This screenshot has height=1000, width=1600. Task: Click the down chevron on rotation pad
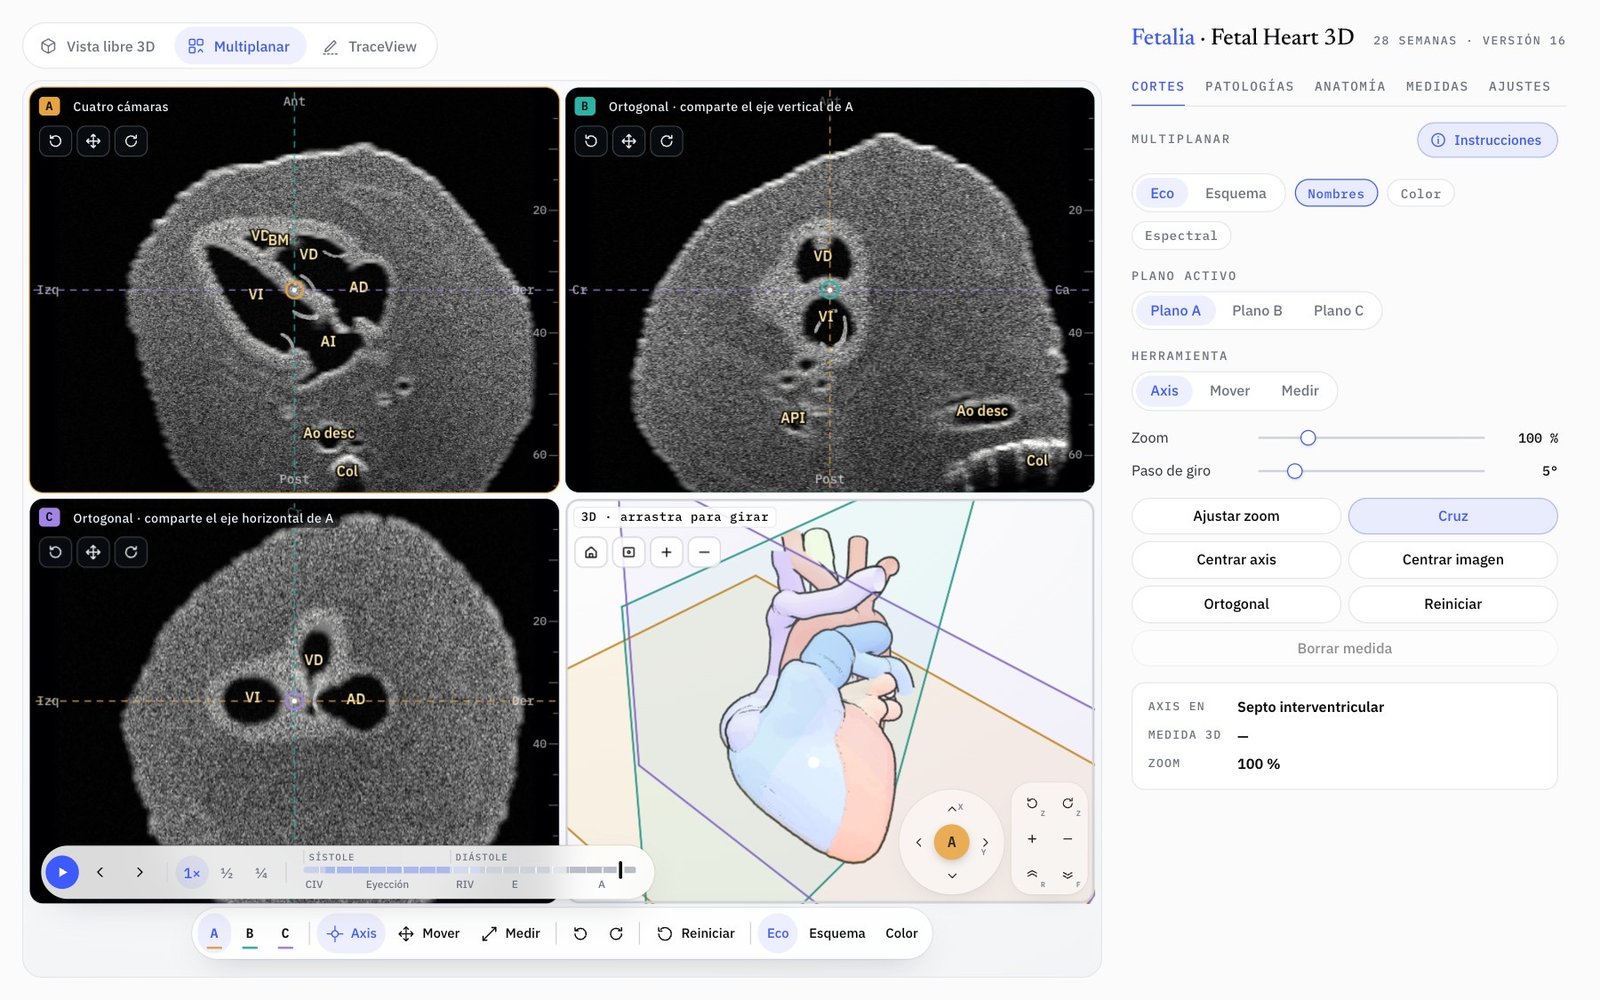[x=952, y=875]
